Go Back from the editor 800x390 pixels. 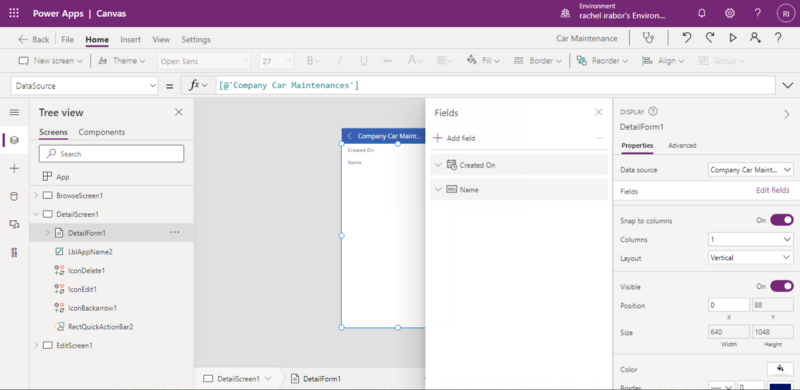click(34, 39)
